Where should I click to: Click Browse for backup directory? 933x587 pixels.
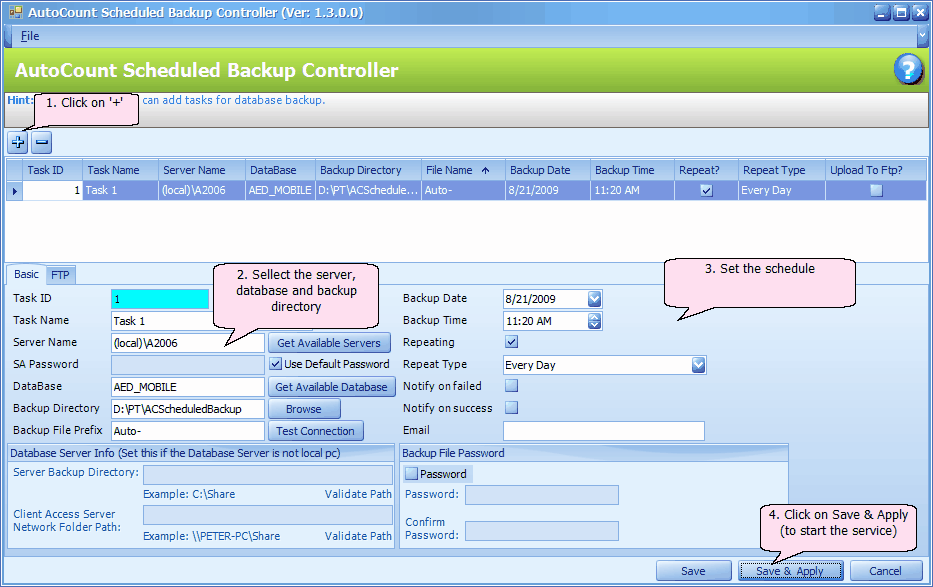click(x=304, y=409)
